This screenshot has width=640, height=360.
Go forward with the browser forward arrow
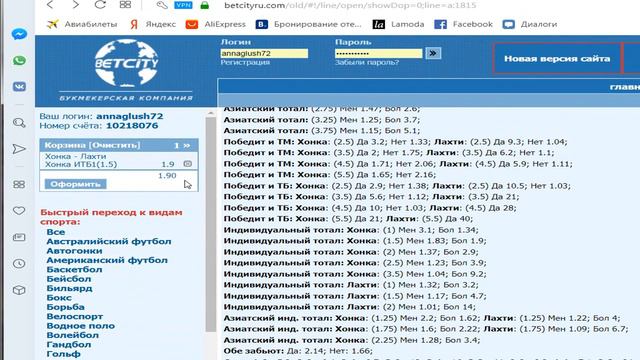(x=76, y=5)
